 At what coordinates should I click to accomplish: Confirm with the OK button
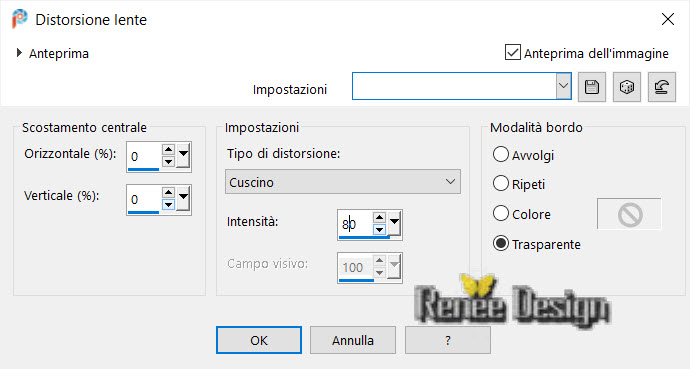coord(259,340)
